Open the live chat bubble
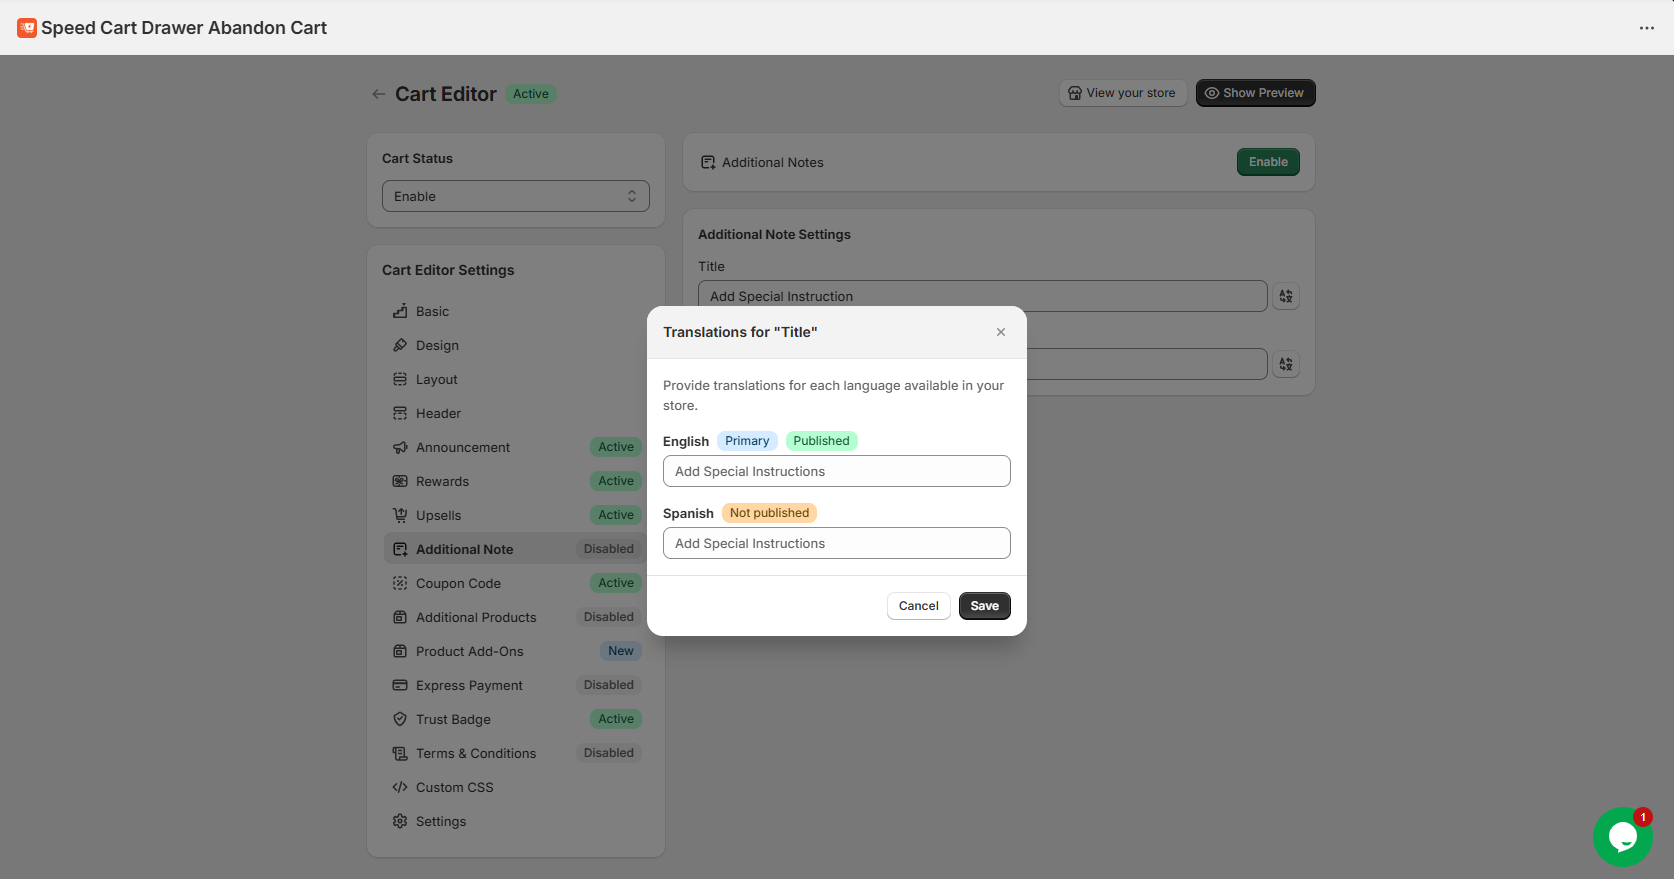The width and height of the screenshot is (1674, 879). 1622,837
